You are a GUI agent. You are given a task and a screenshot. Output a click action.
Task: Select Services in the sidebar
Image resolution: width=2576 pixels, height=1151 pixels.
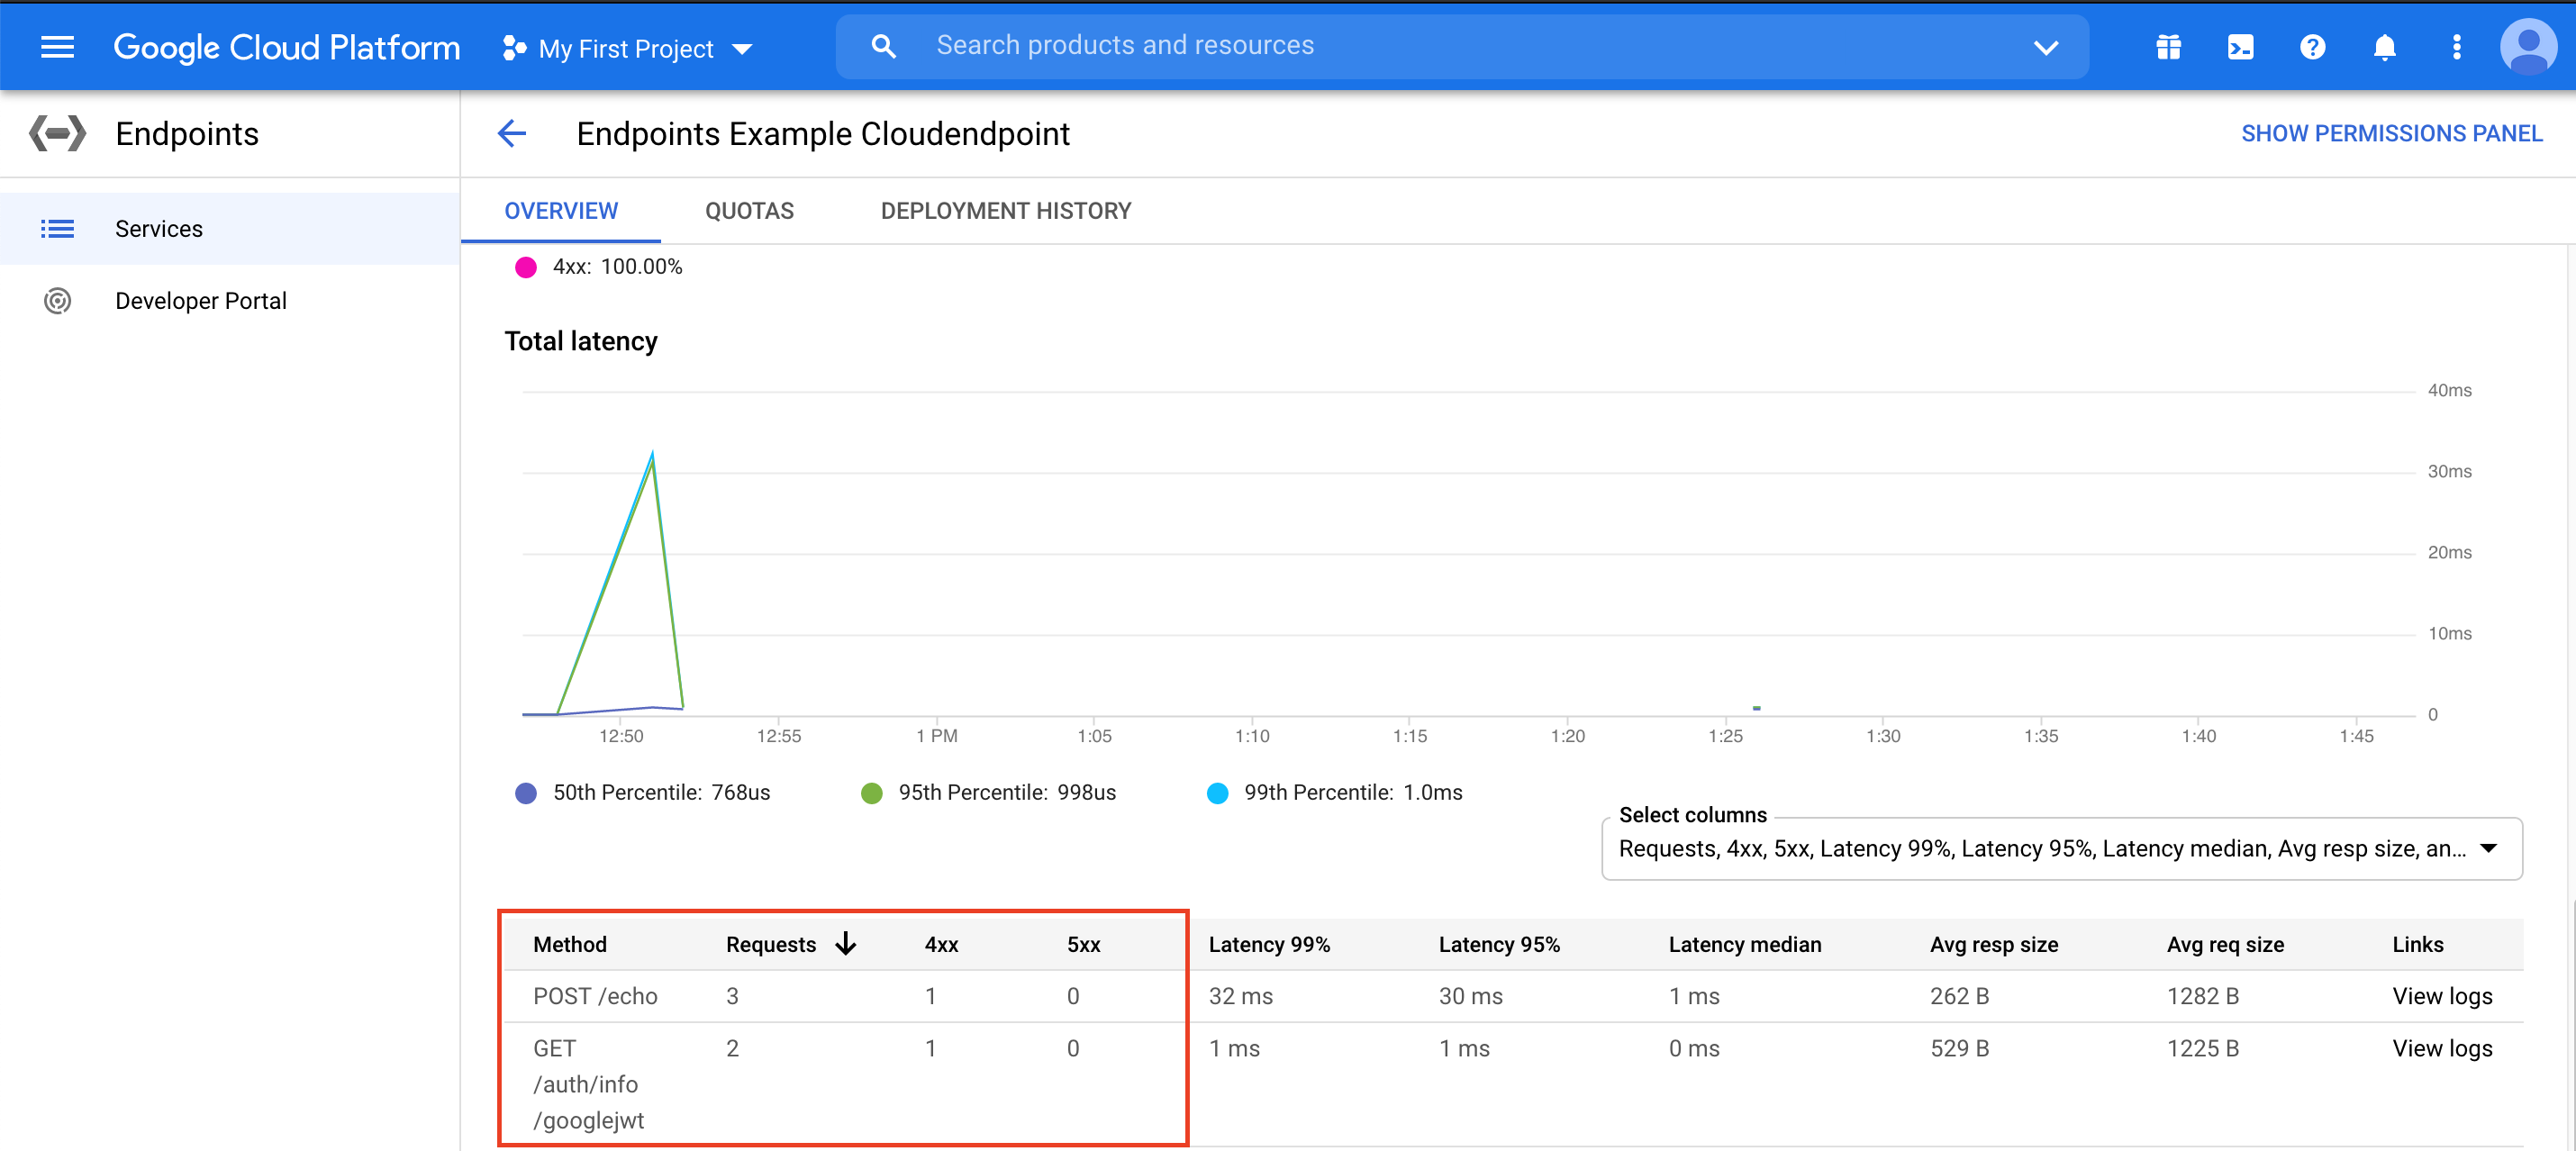pos(158,228)
